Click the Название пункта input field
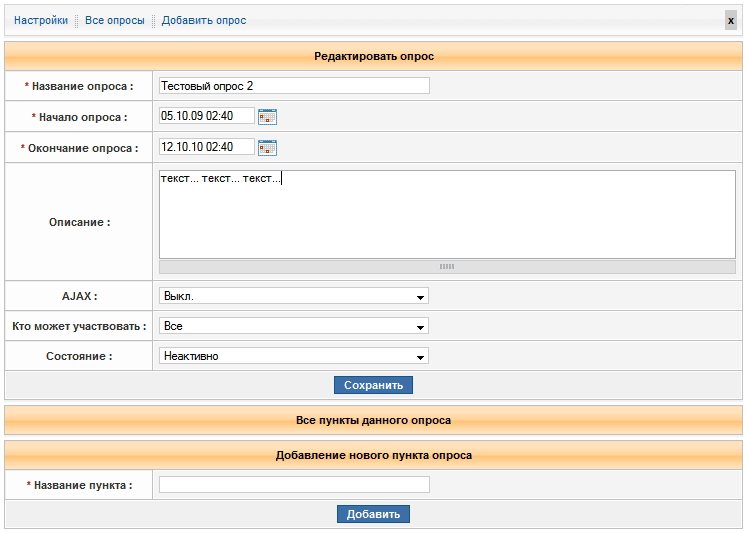 click(x=294, y=485)
